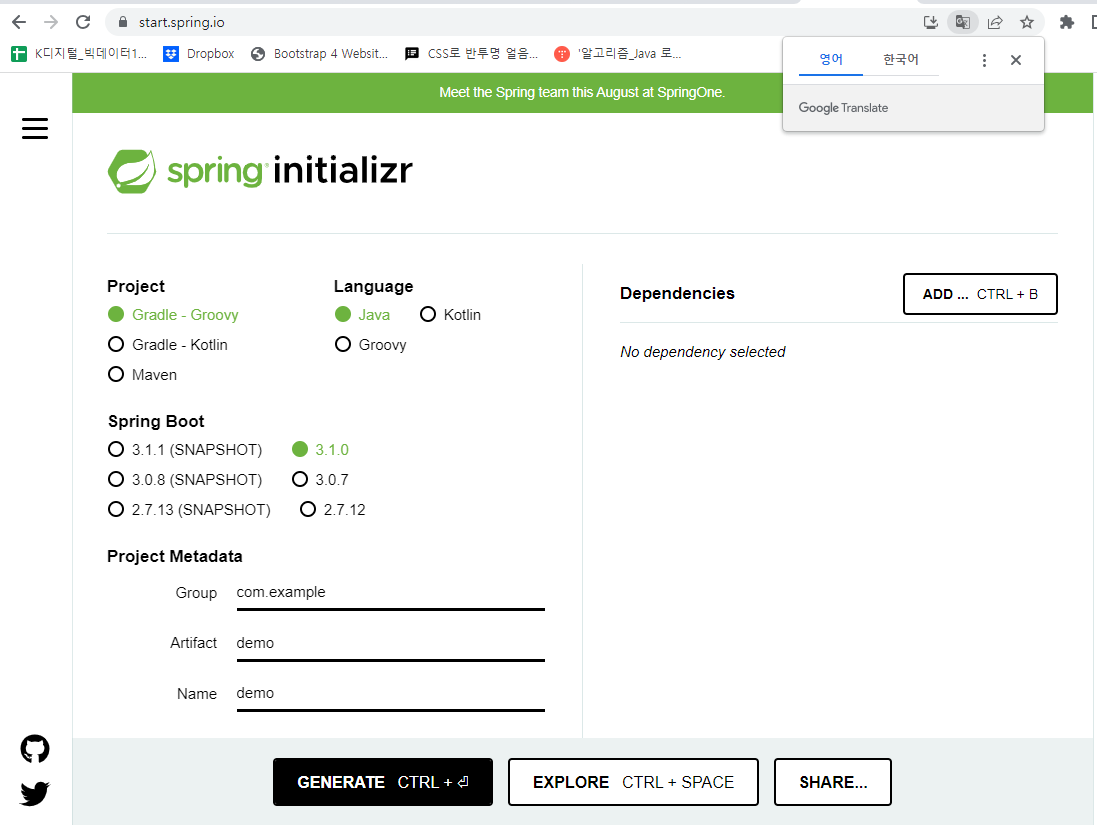Open the Bootstrap 4 Website bookmark
This screenshot has width=1097, height=825.
pyautogui.click(x=319, y=54)
